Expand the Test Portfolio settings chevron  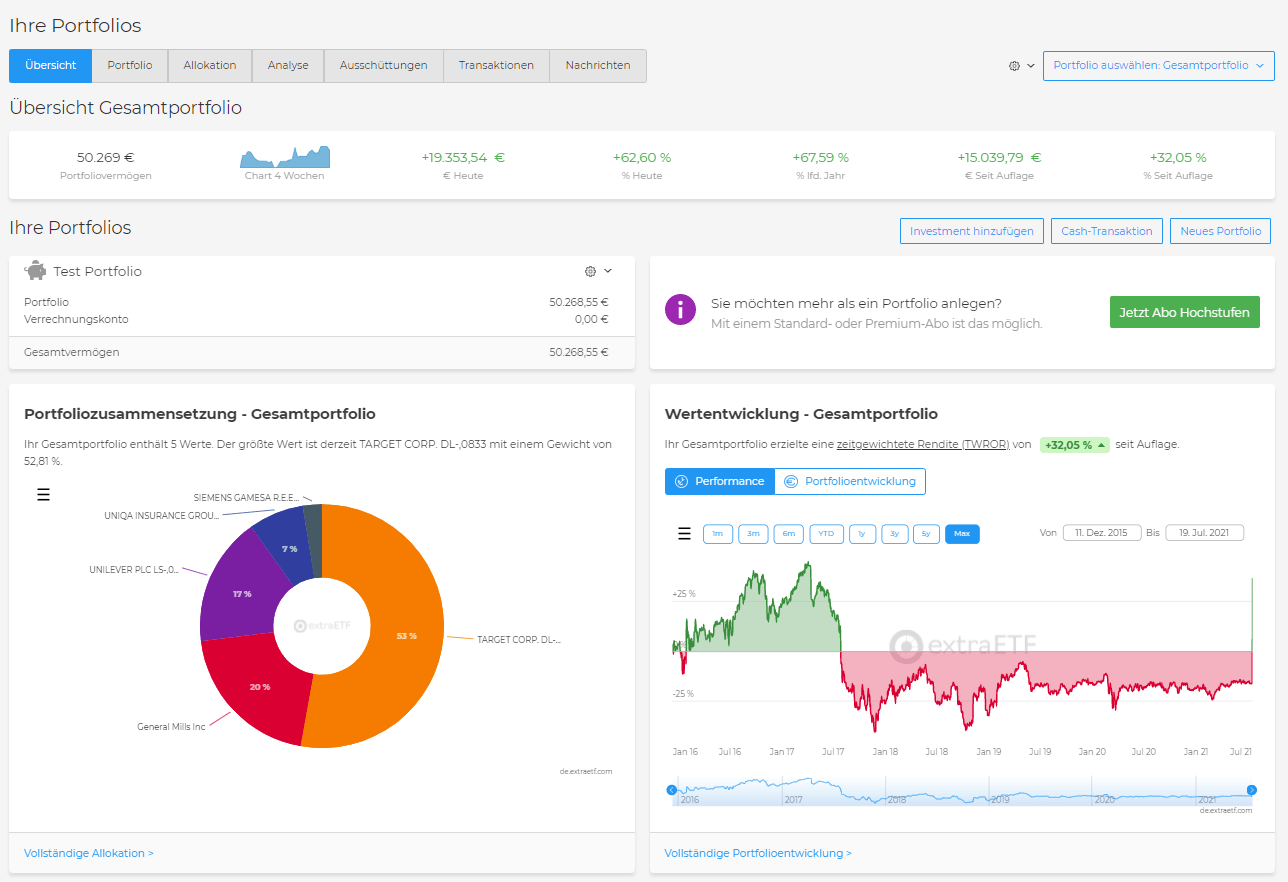tap(607, 271)
